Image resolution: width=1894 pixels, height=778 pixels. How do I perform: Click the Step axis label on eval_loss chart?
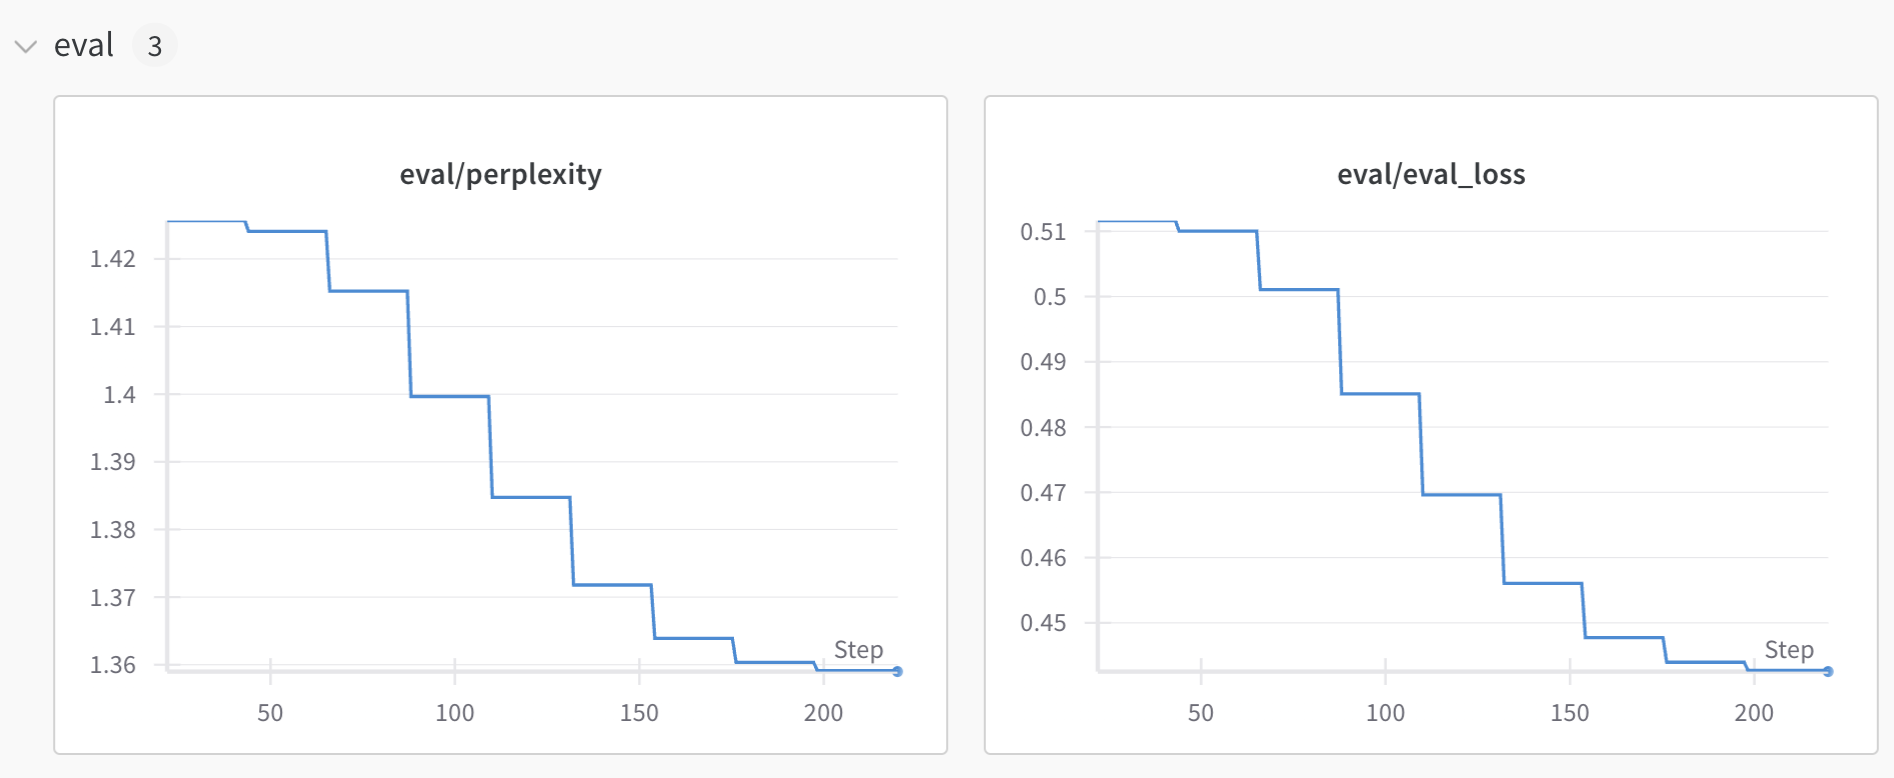click(x=1789, y=650)
